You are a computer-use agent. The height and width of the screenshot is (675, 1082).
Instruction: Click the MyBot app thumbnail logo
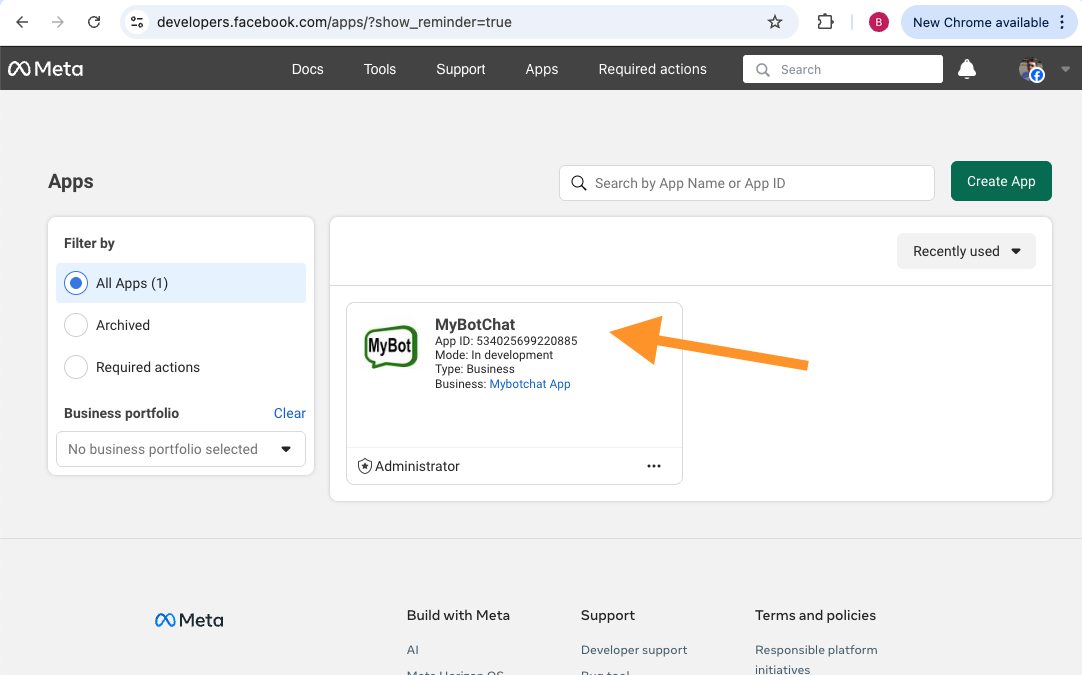pyautogui.click(x=390, y=346)
